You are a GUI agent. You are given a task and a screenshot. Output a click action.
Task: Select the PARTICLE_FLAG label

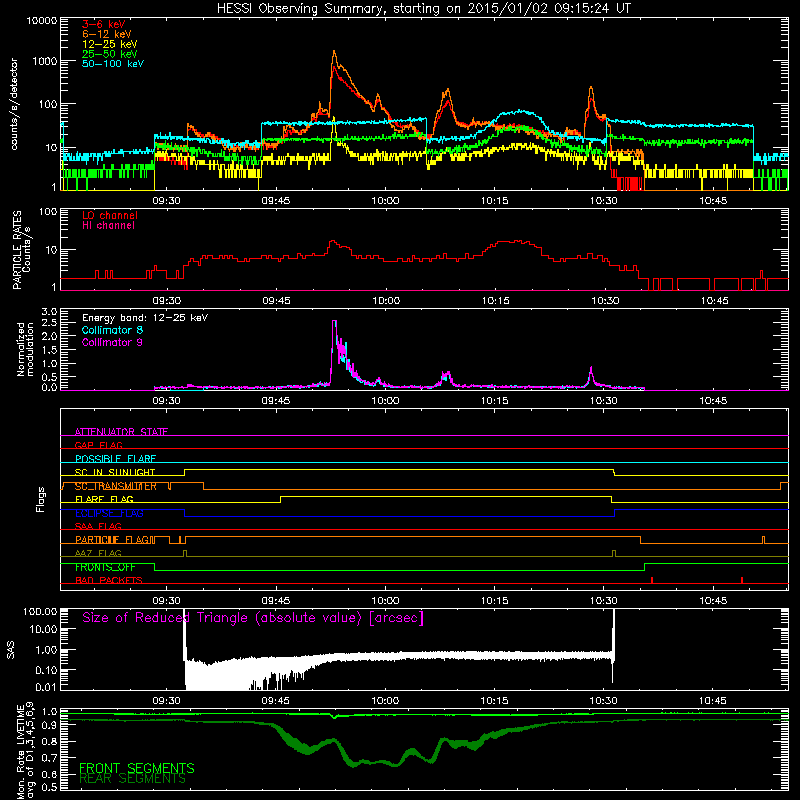(112, 540)
